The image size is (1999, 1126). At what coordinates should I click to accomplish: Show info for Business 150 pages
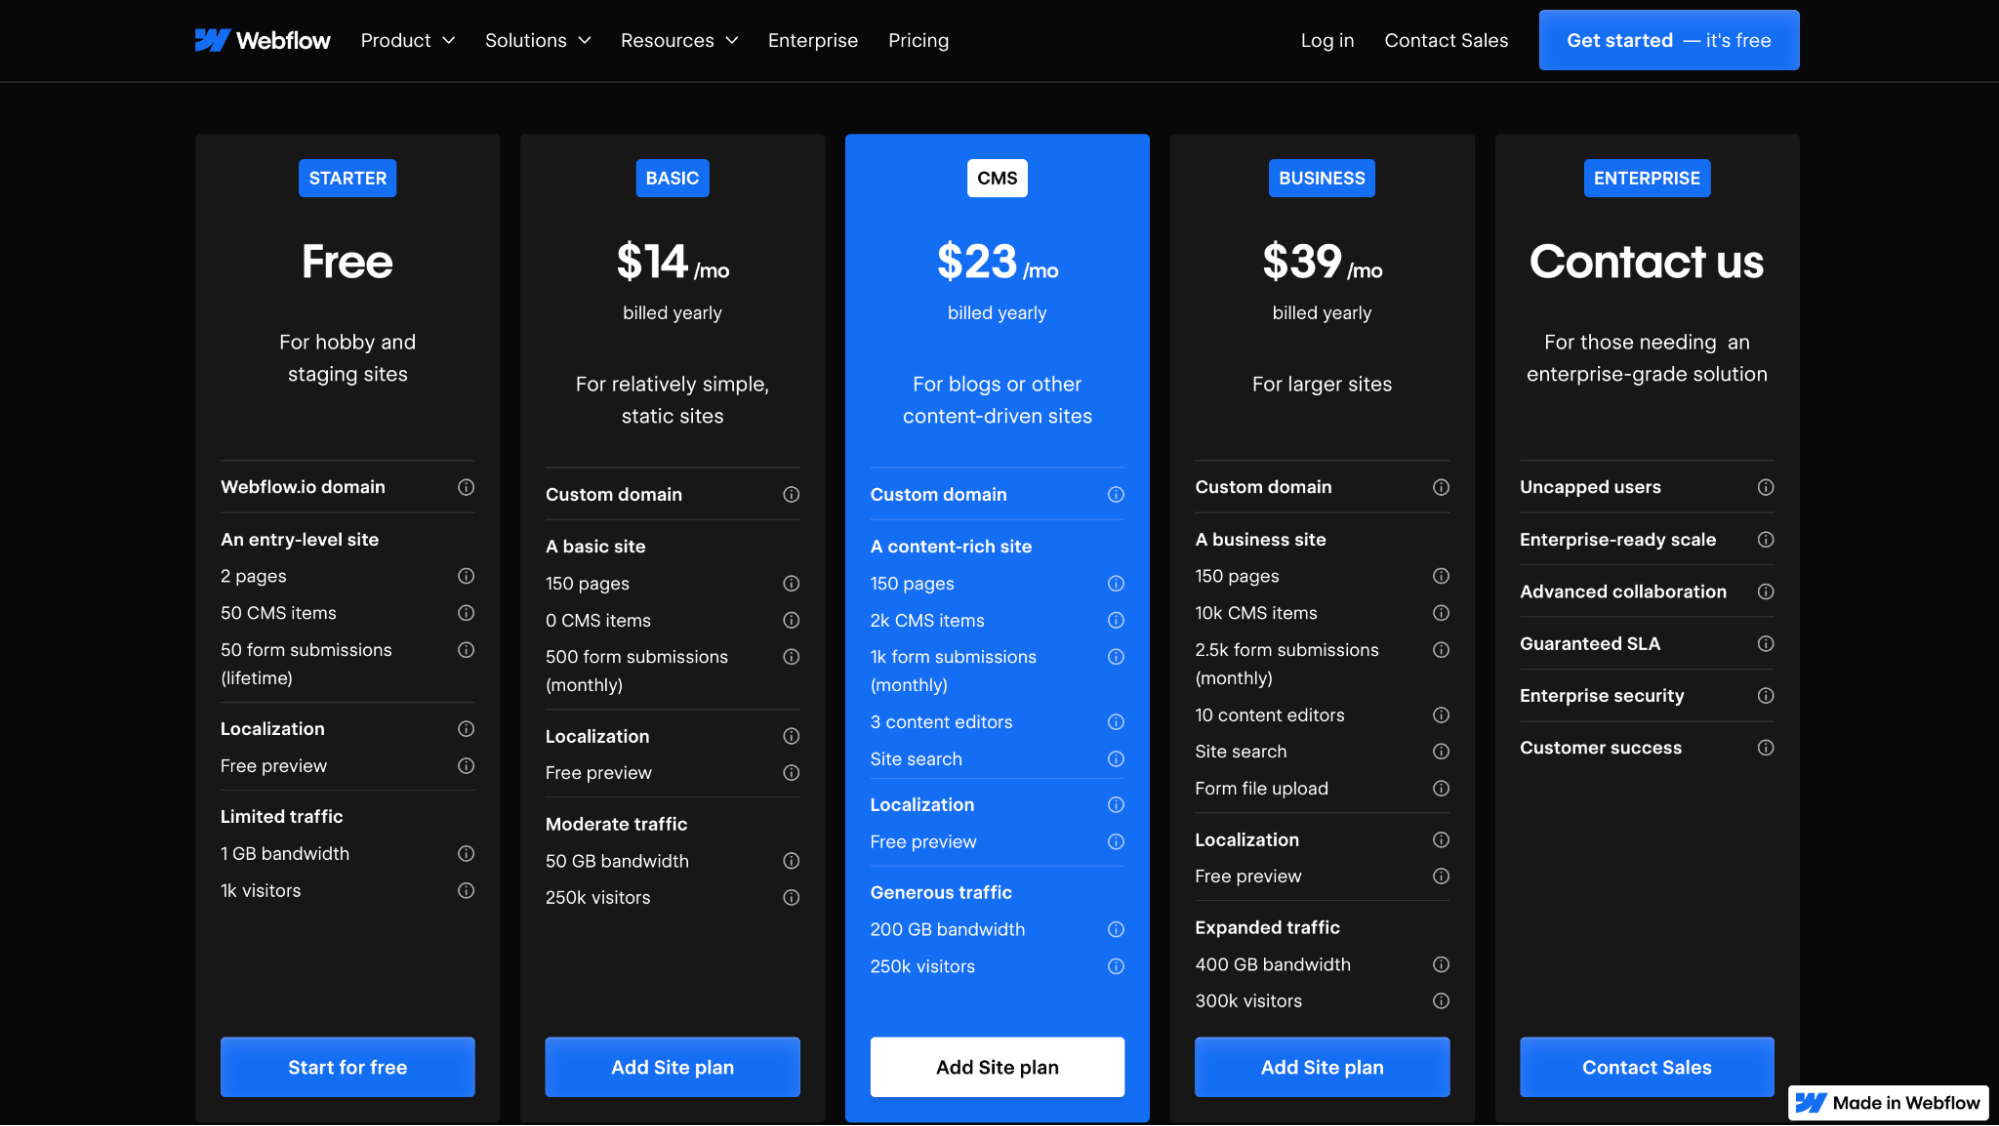tap(1441, 576)
